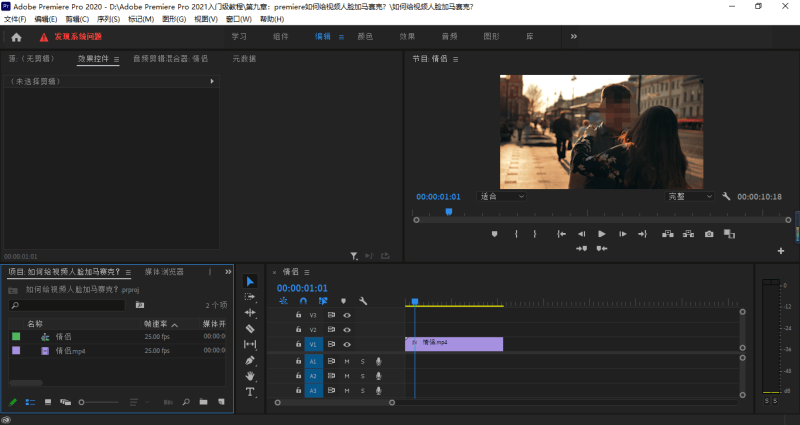Toggle V2 track output eye

point(347,330)
